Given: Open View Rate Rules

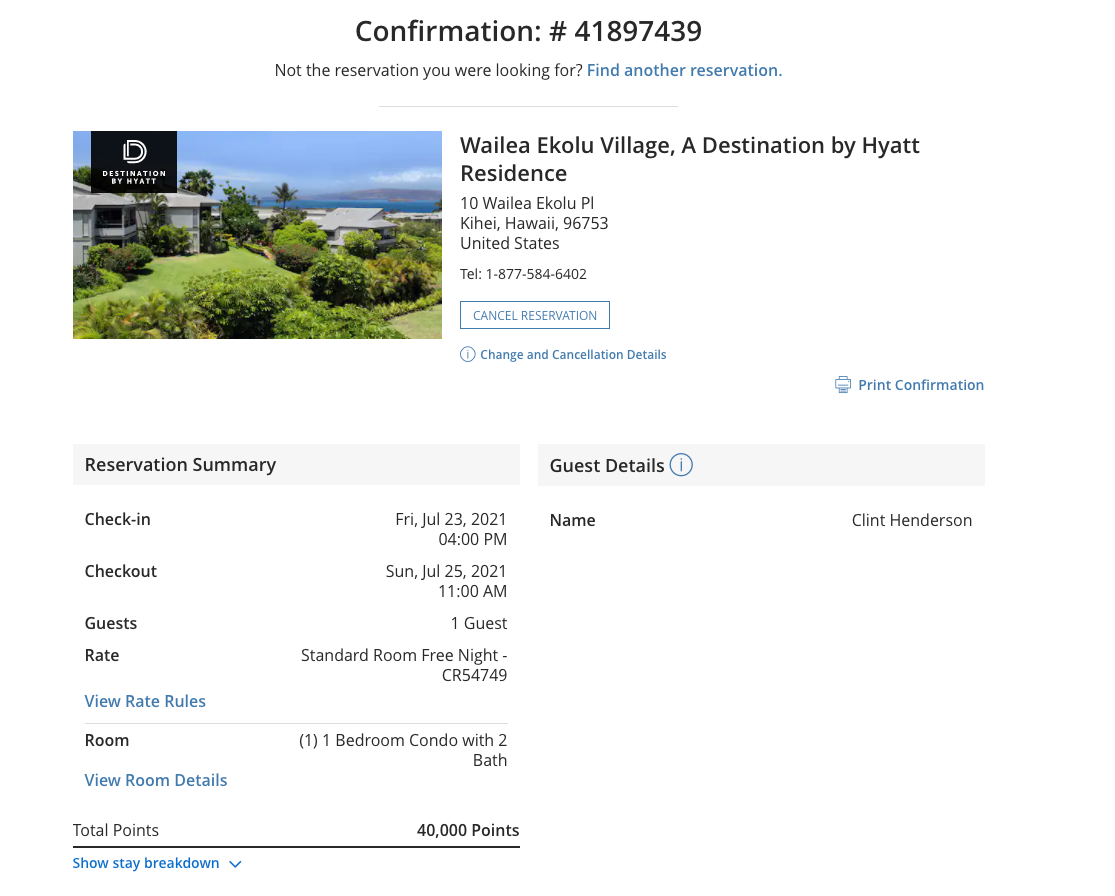Looking at the screenshot, I should (x=145, y=701).
